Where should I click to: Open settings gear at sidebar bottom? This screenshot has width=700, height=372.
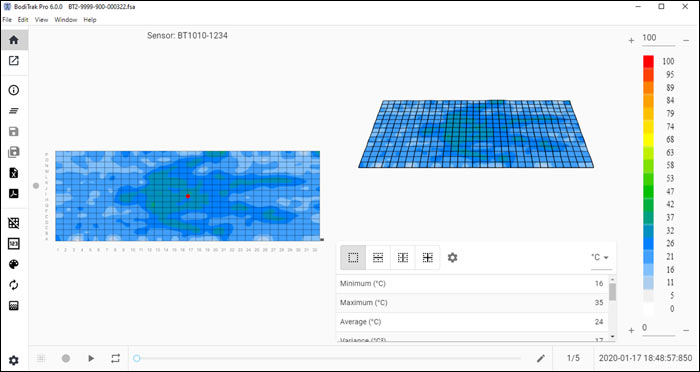click(x=14, y=360)
